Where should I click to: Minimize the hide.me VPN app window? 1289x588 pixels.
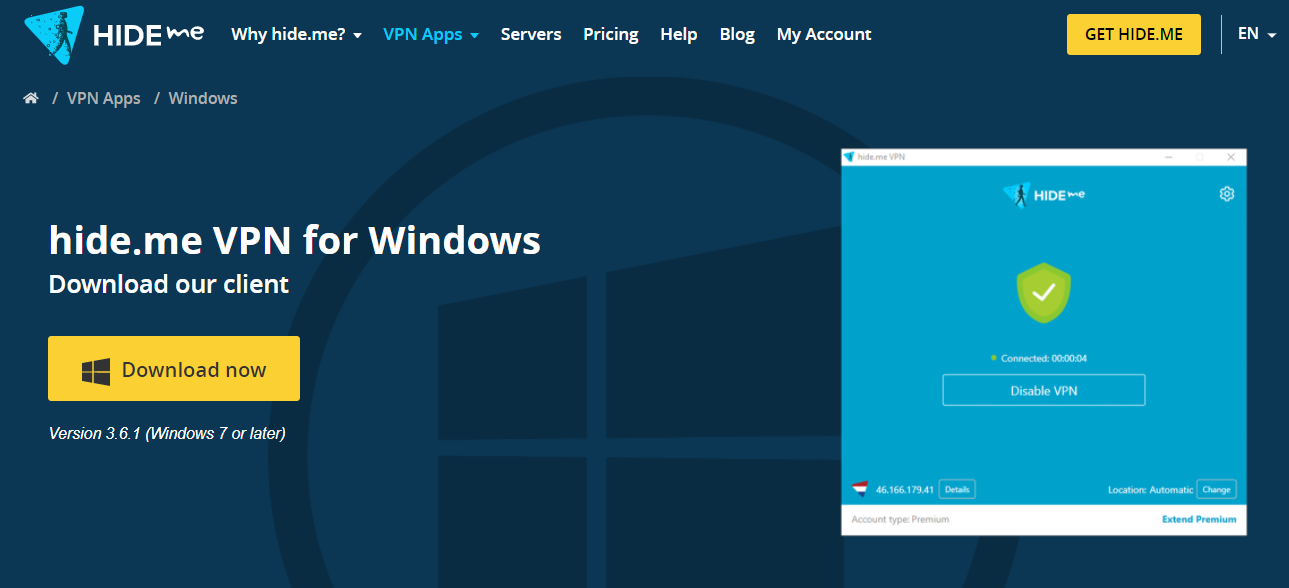[1170, 157]
